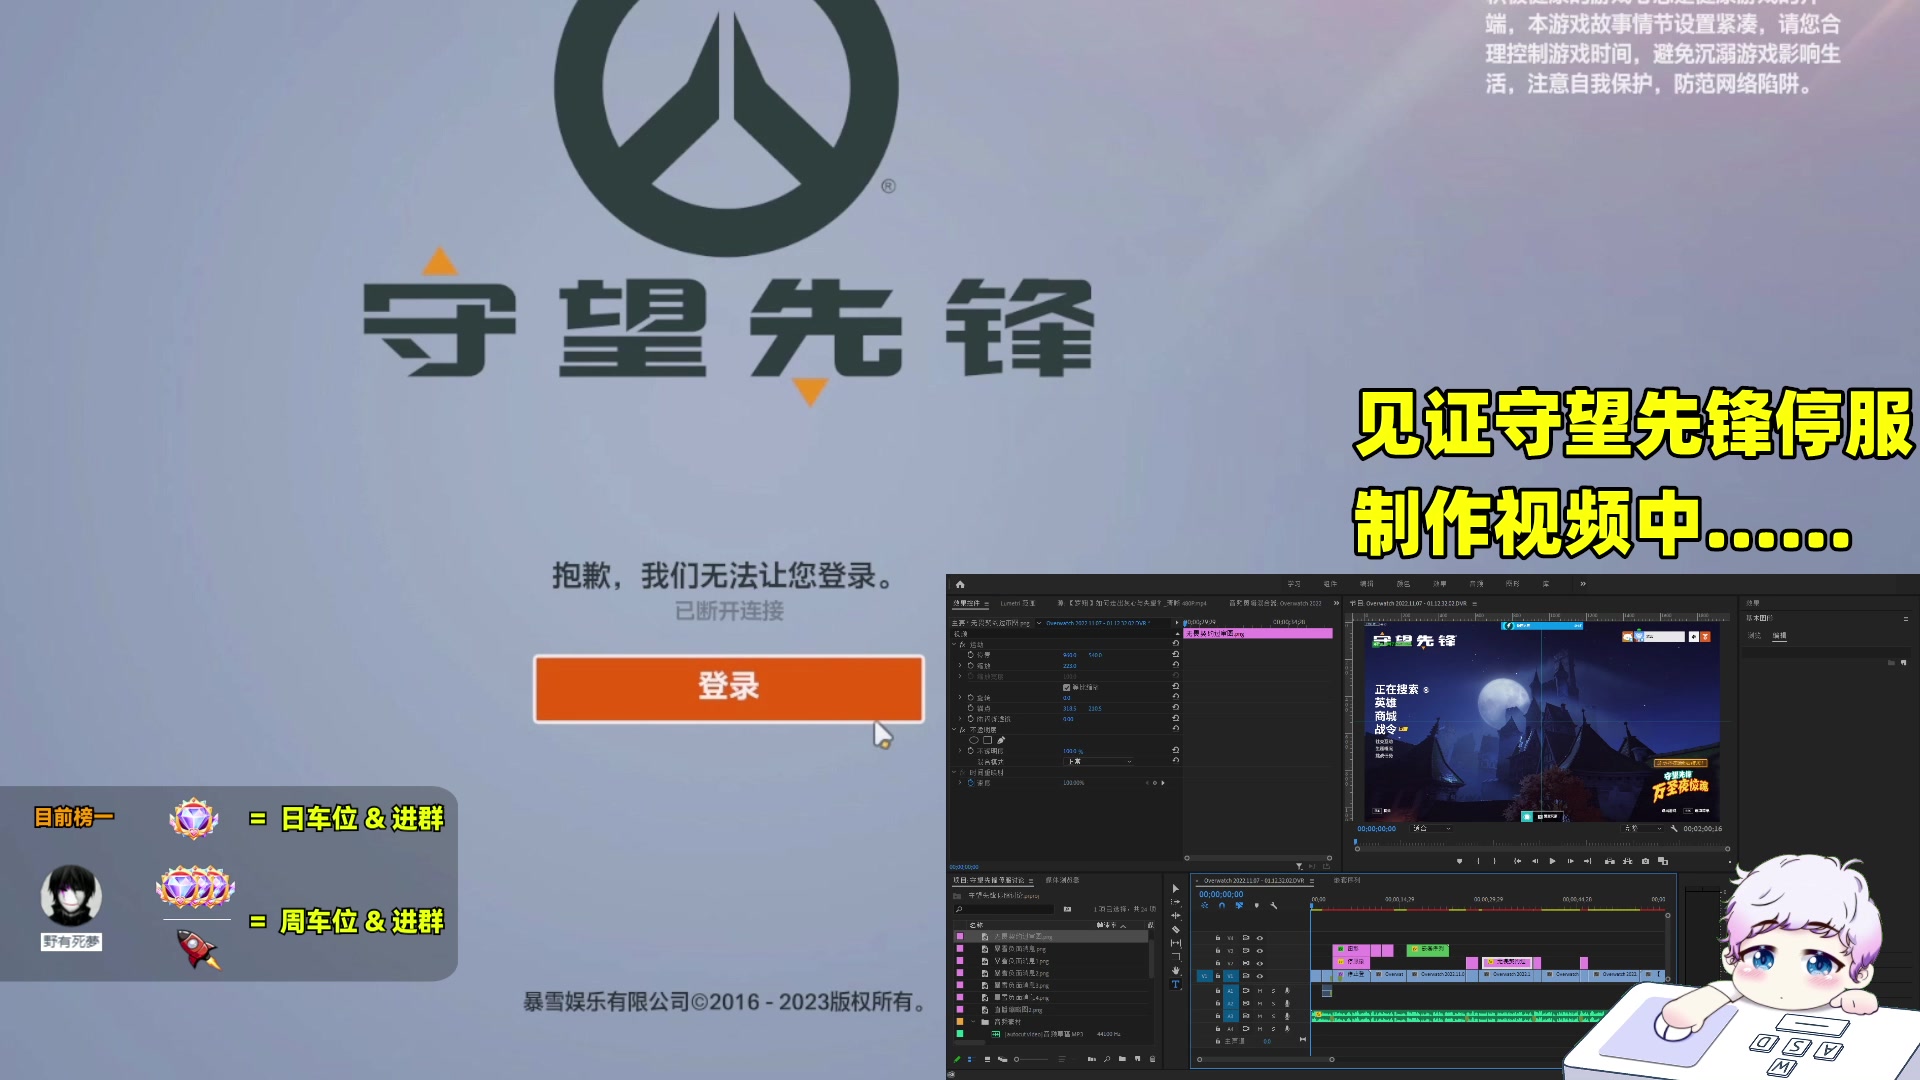Select the Selection tool in Premiere toolbar
The width and height of the screenshot is (1920, 1080).
coord(1175,889)
